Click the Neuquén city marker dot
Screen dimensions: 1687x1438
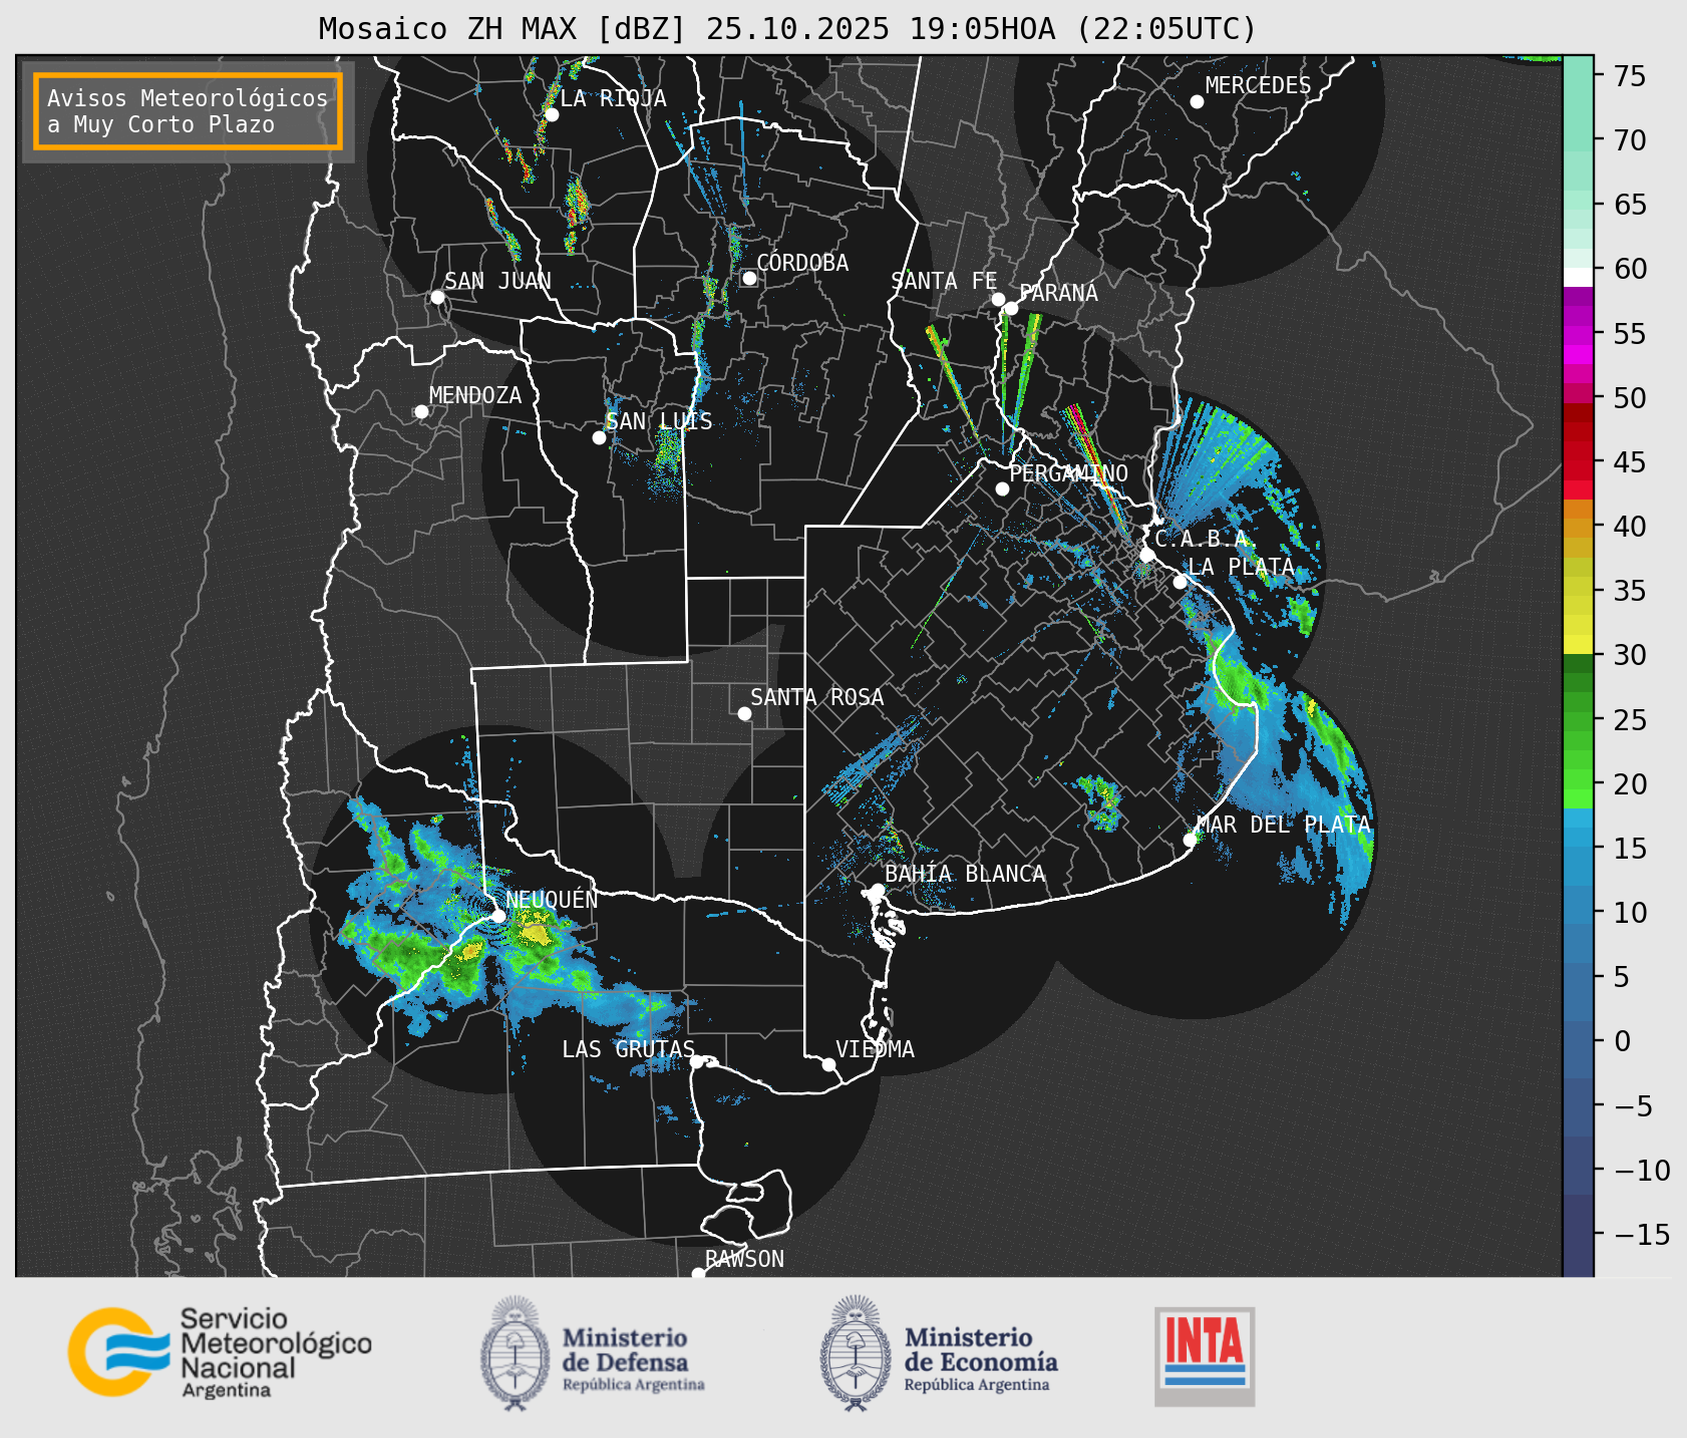point(498,915)
